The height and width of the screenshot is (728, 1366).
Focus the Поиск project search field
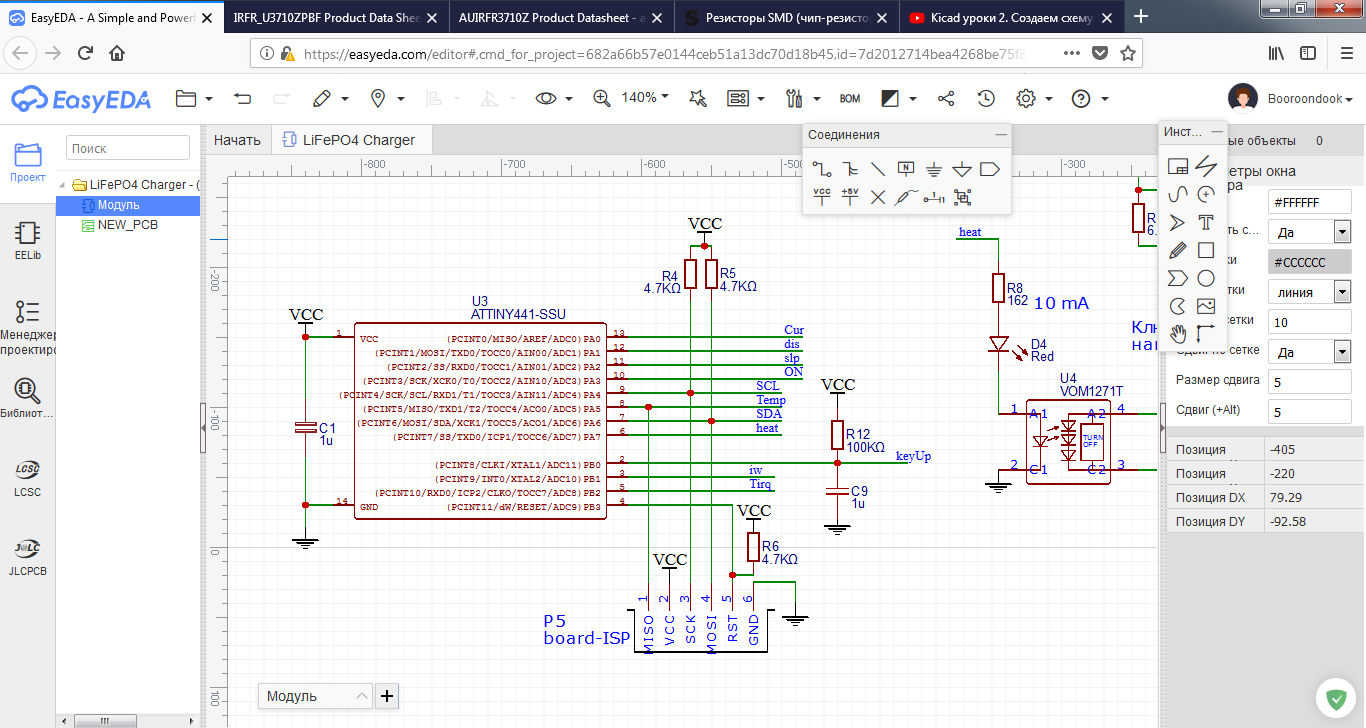pos(128,148)
